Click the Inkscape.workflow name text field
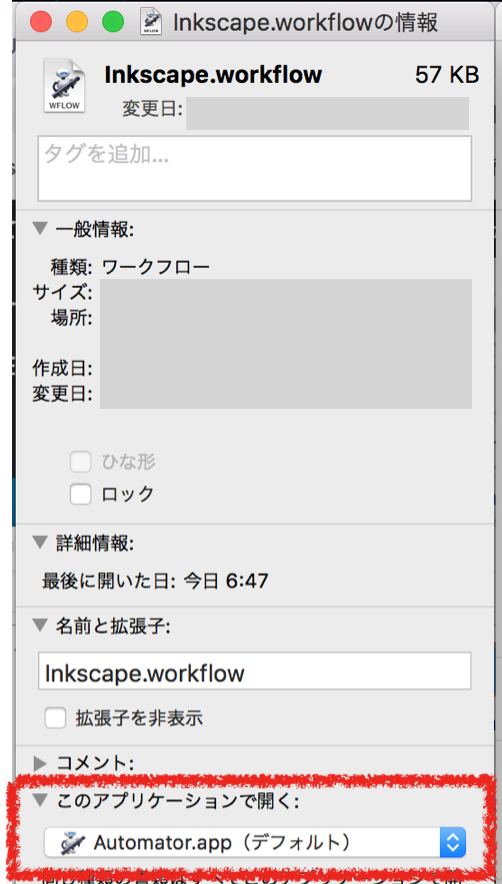Image resolution: width=502 pixels, height=884 pixels. [254, 671]
